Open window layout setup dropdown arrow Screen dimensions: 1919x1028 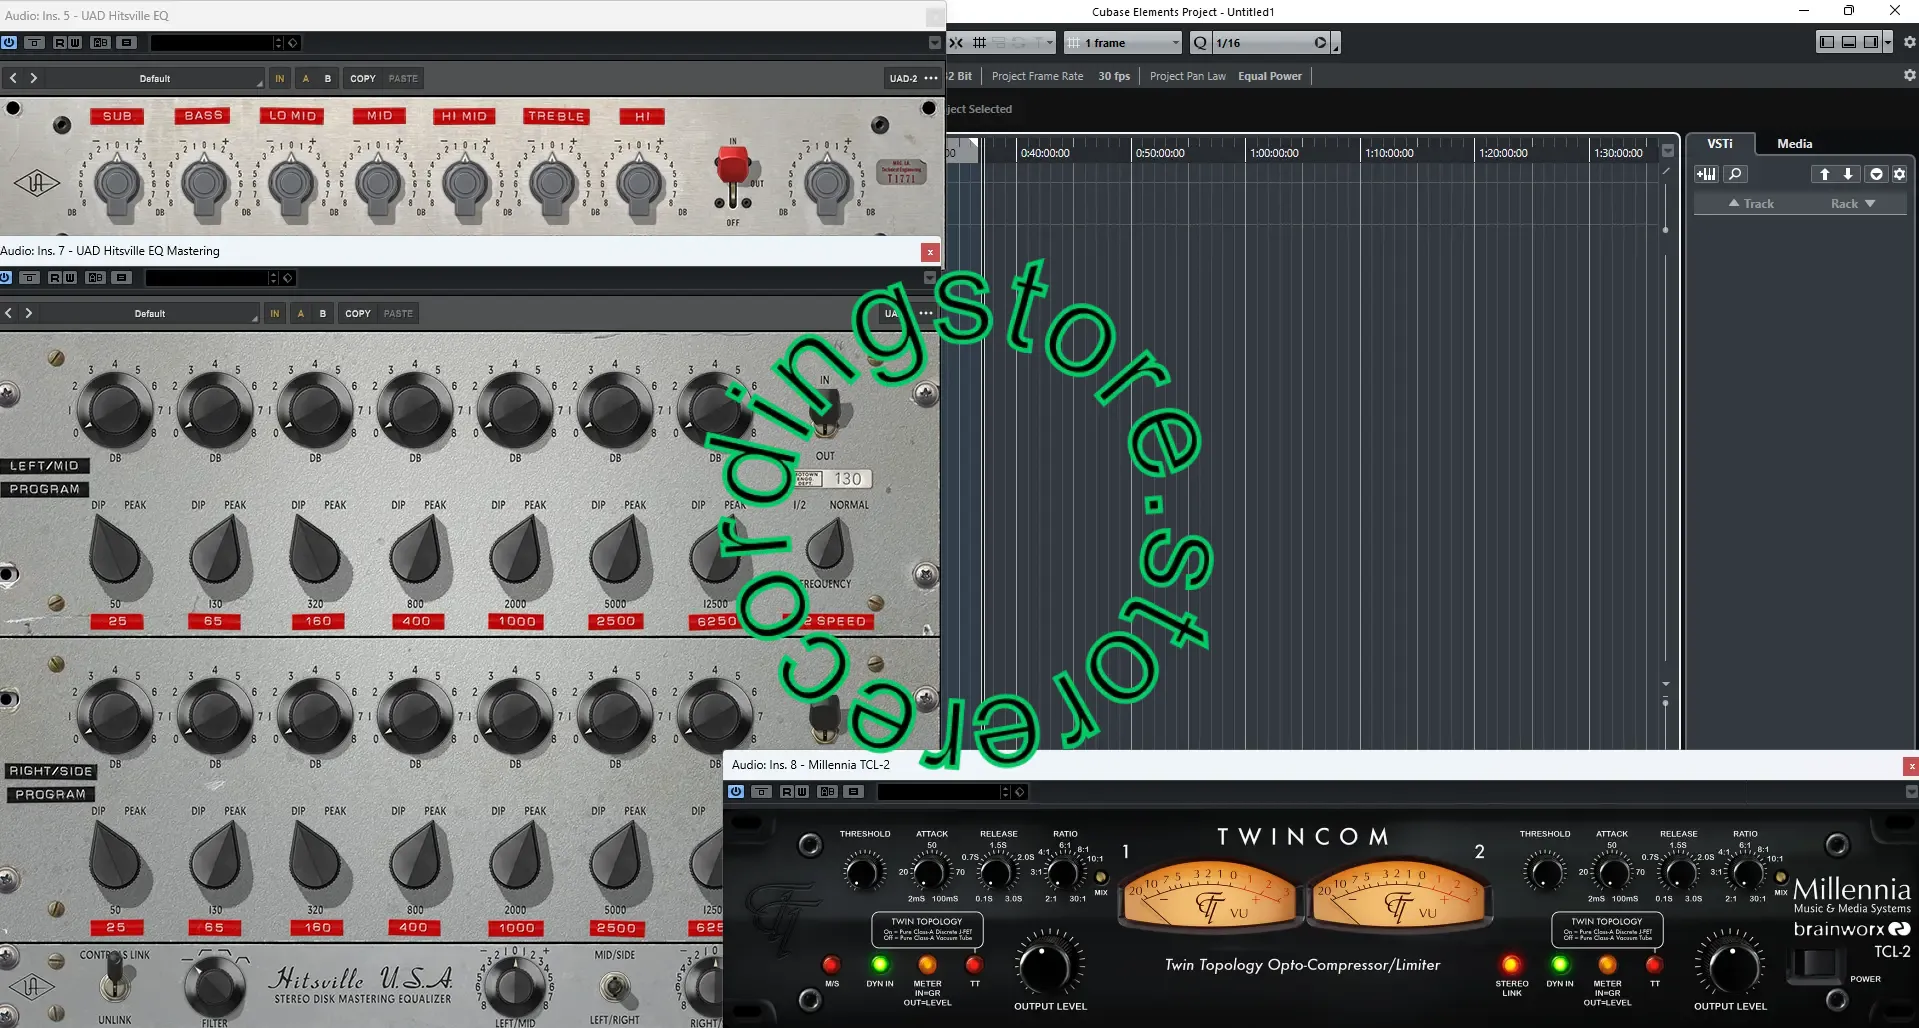(1887, 42)
